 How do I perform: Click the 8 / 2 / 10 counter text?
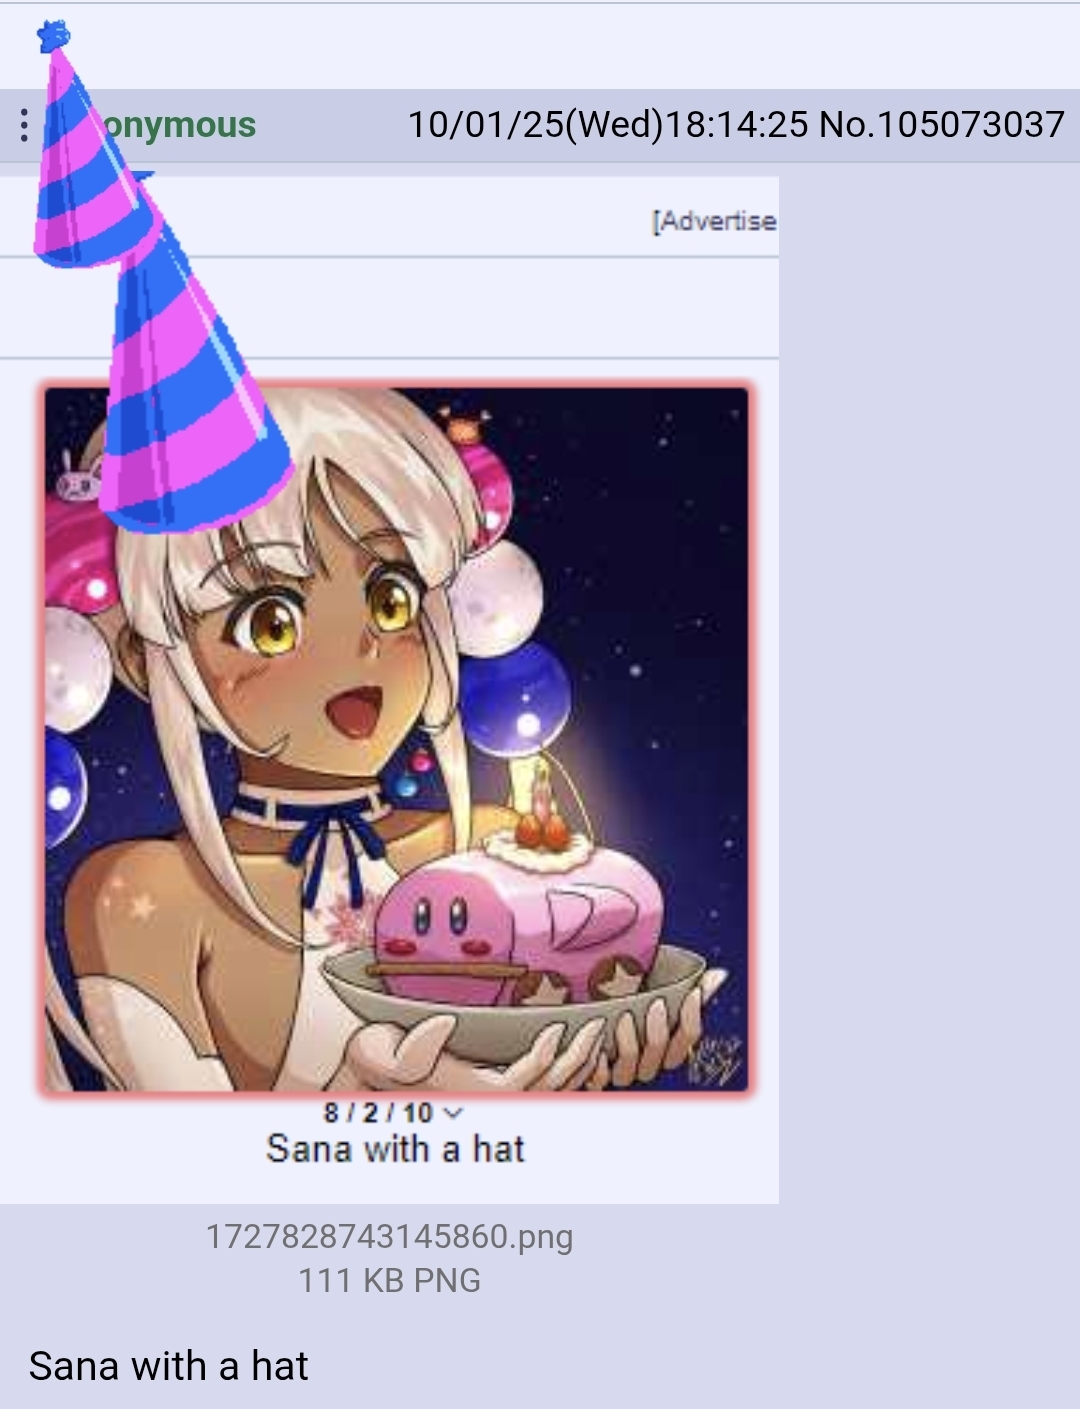coord(378,1113)
